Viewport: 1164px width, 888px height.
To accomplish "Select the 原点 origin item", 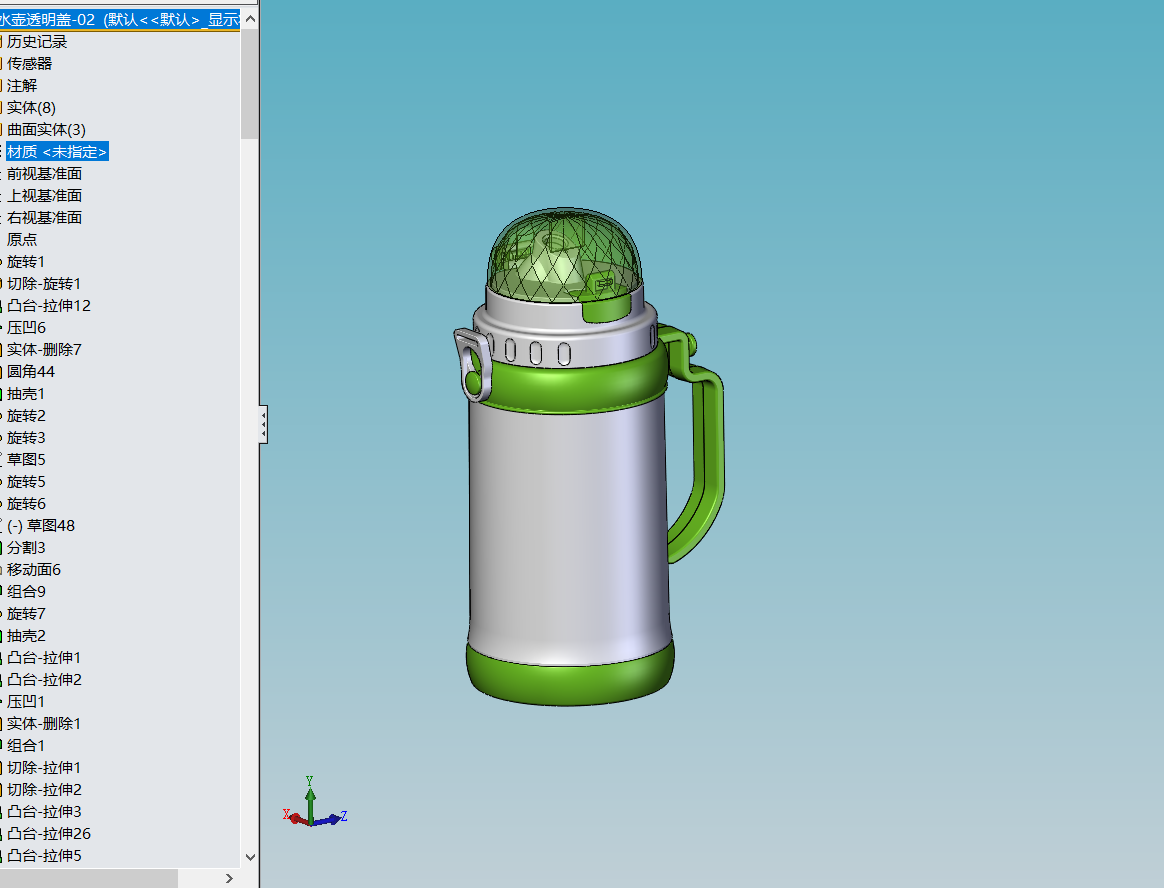I will (22, 240).
